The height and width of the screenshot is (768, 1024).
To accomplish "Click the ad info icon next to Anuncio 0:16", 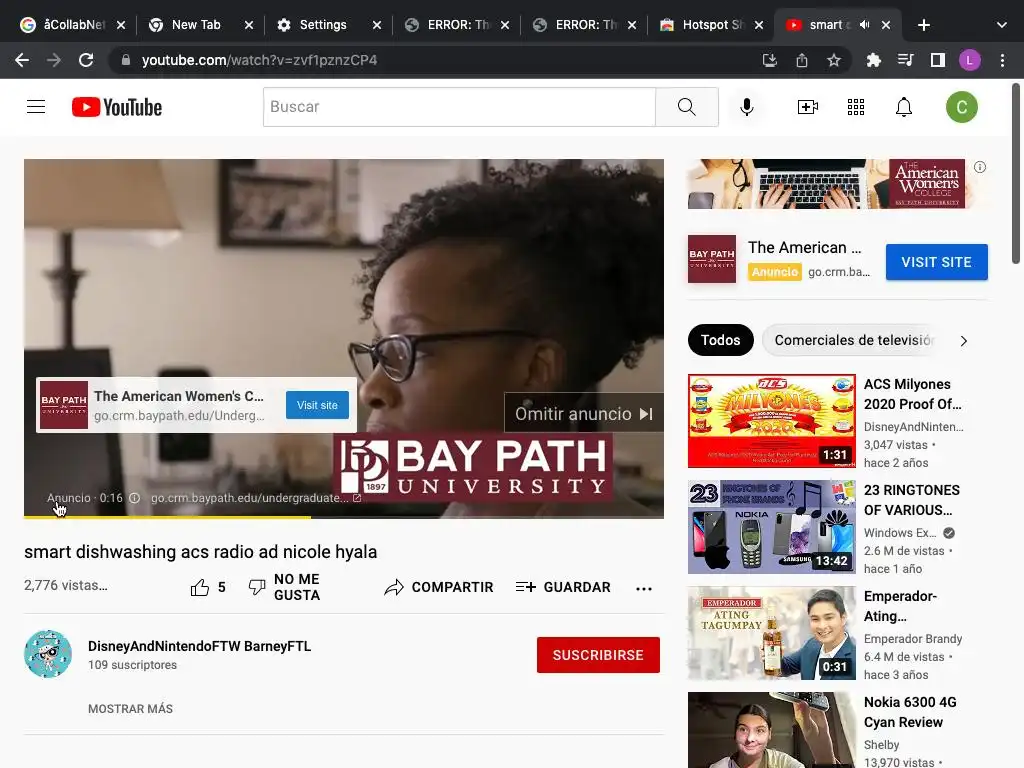I will pyautogui.click(x=135, y=498).
